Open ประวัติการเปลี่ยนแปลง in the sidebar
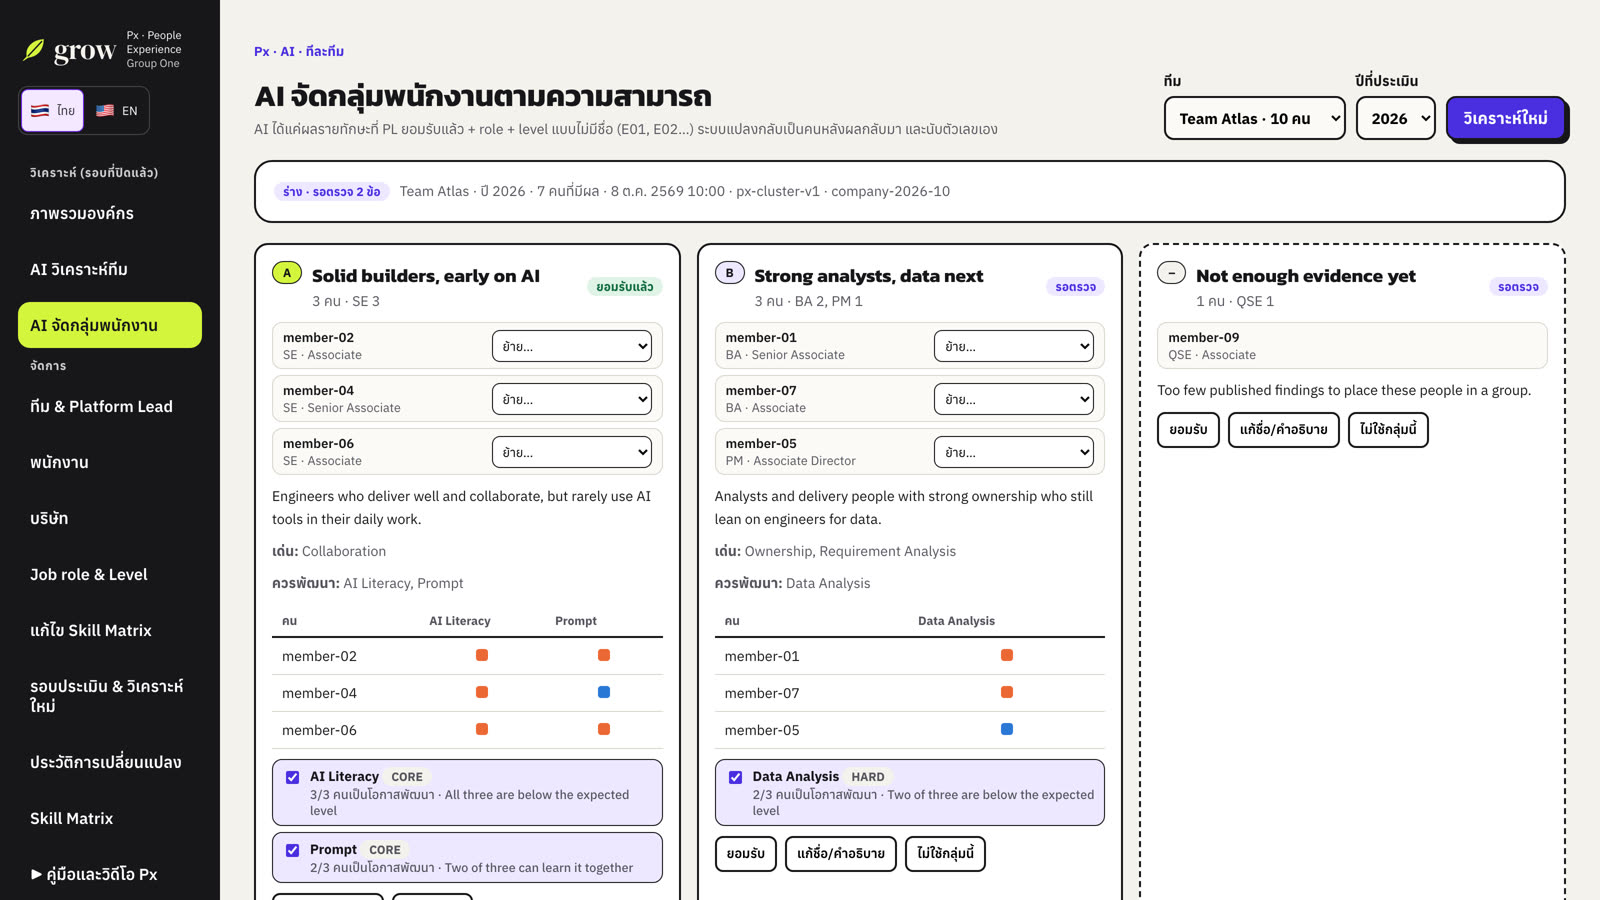The width and height of the screenshot is (1600, 900). (110, 762)
